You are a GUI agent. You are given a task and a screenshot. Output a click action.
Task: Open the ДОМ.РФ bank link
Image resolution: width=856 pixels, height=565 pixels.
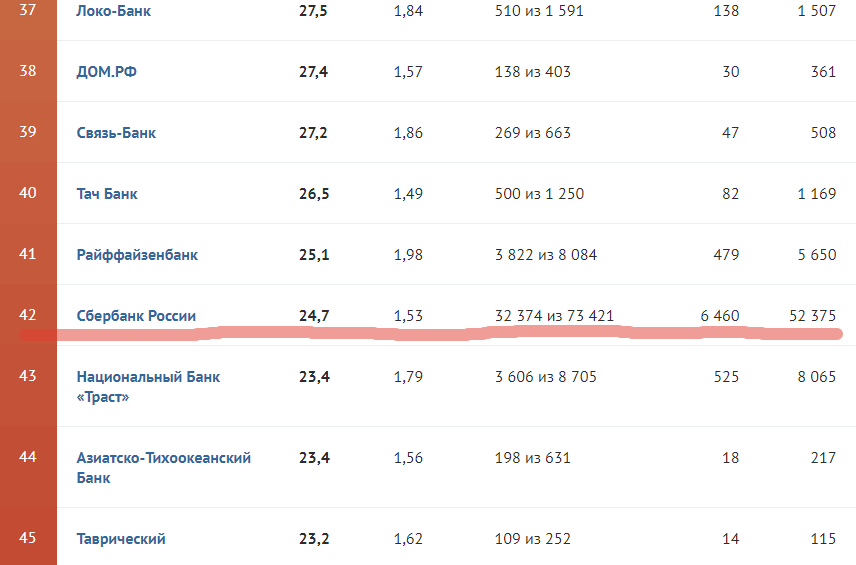pyautogui.click(x=106, y=72)
